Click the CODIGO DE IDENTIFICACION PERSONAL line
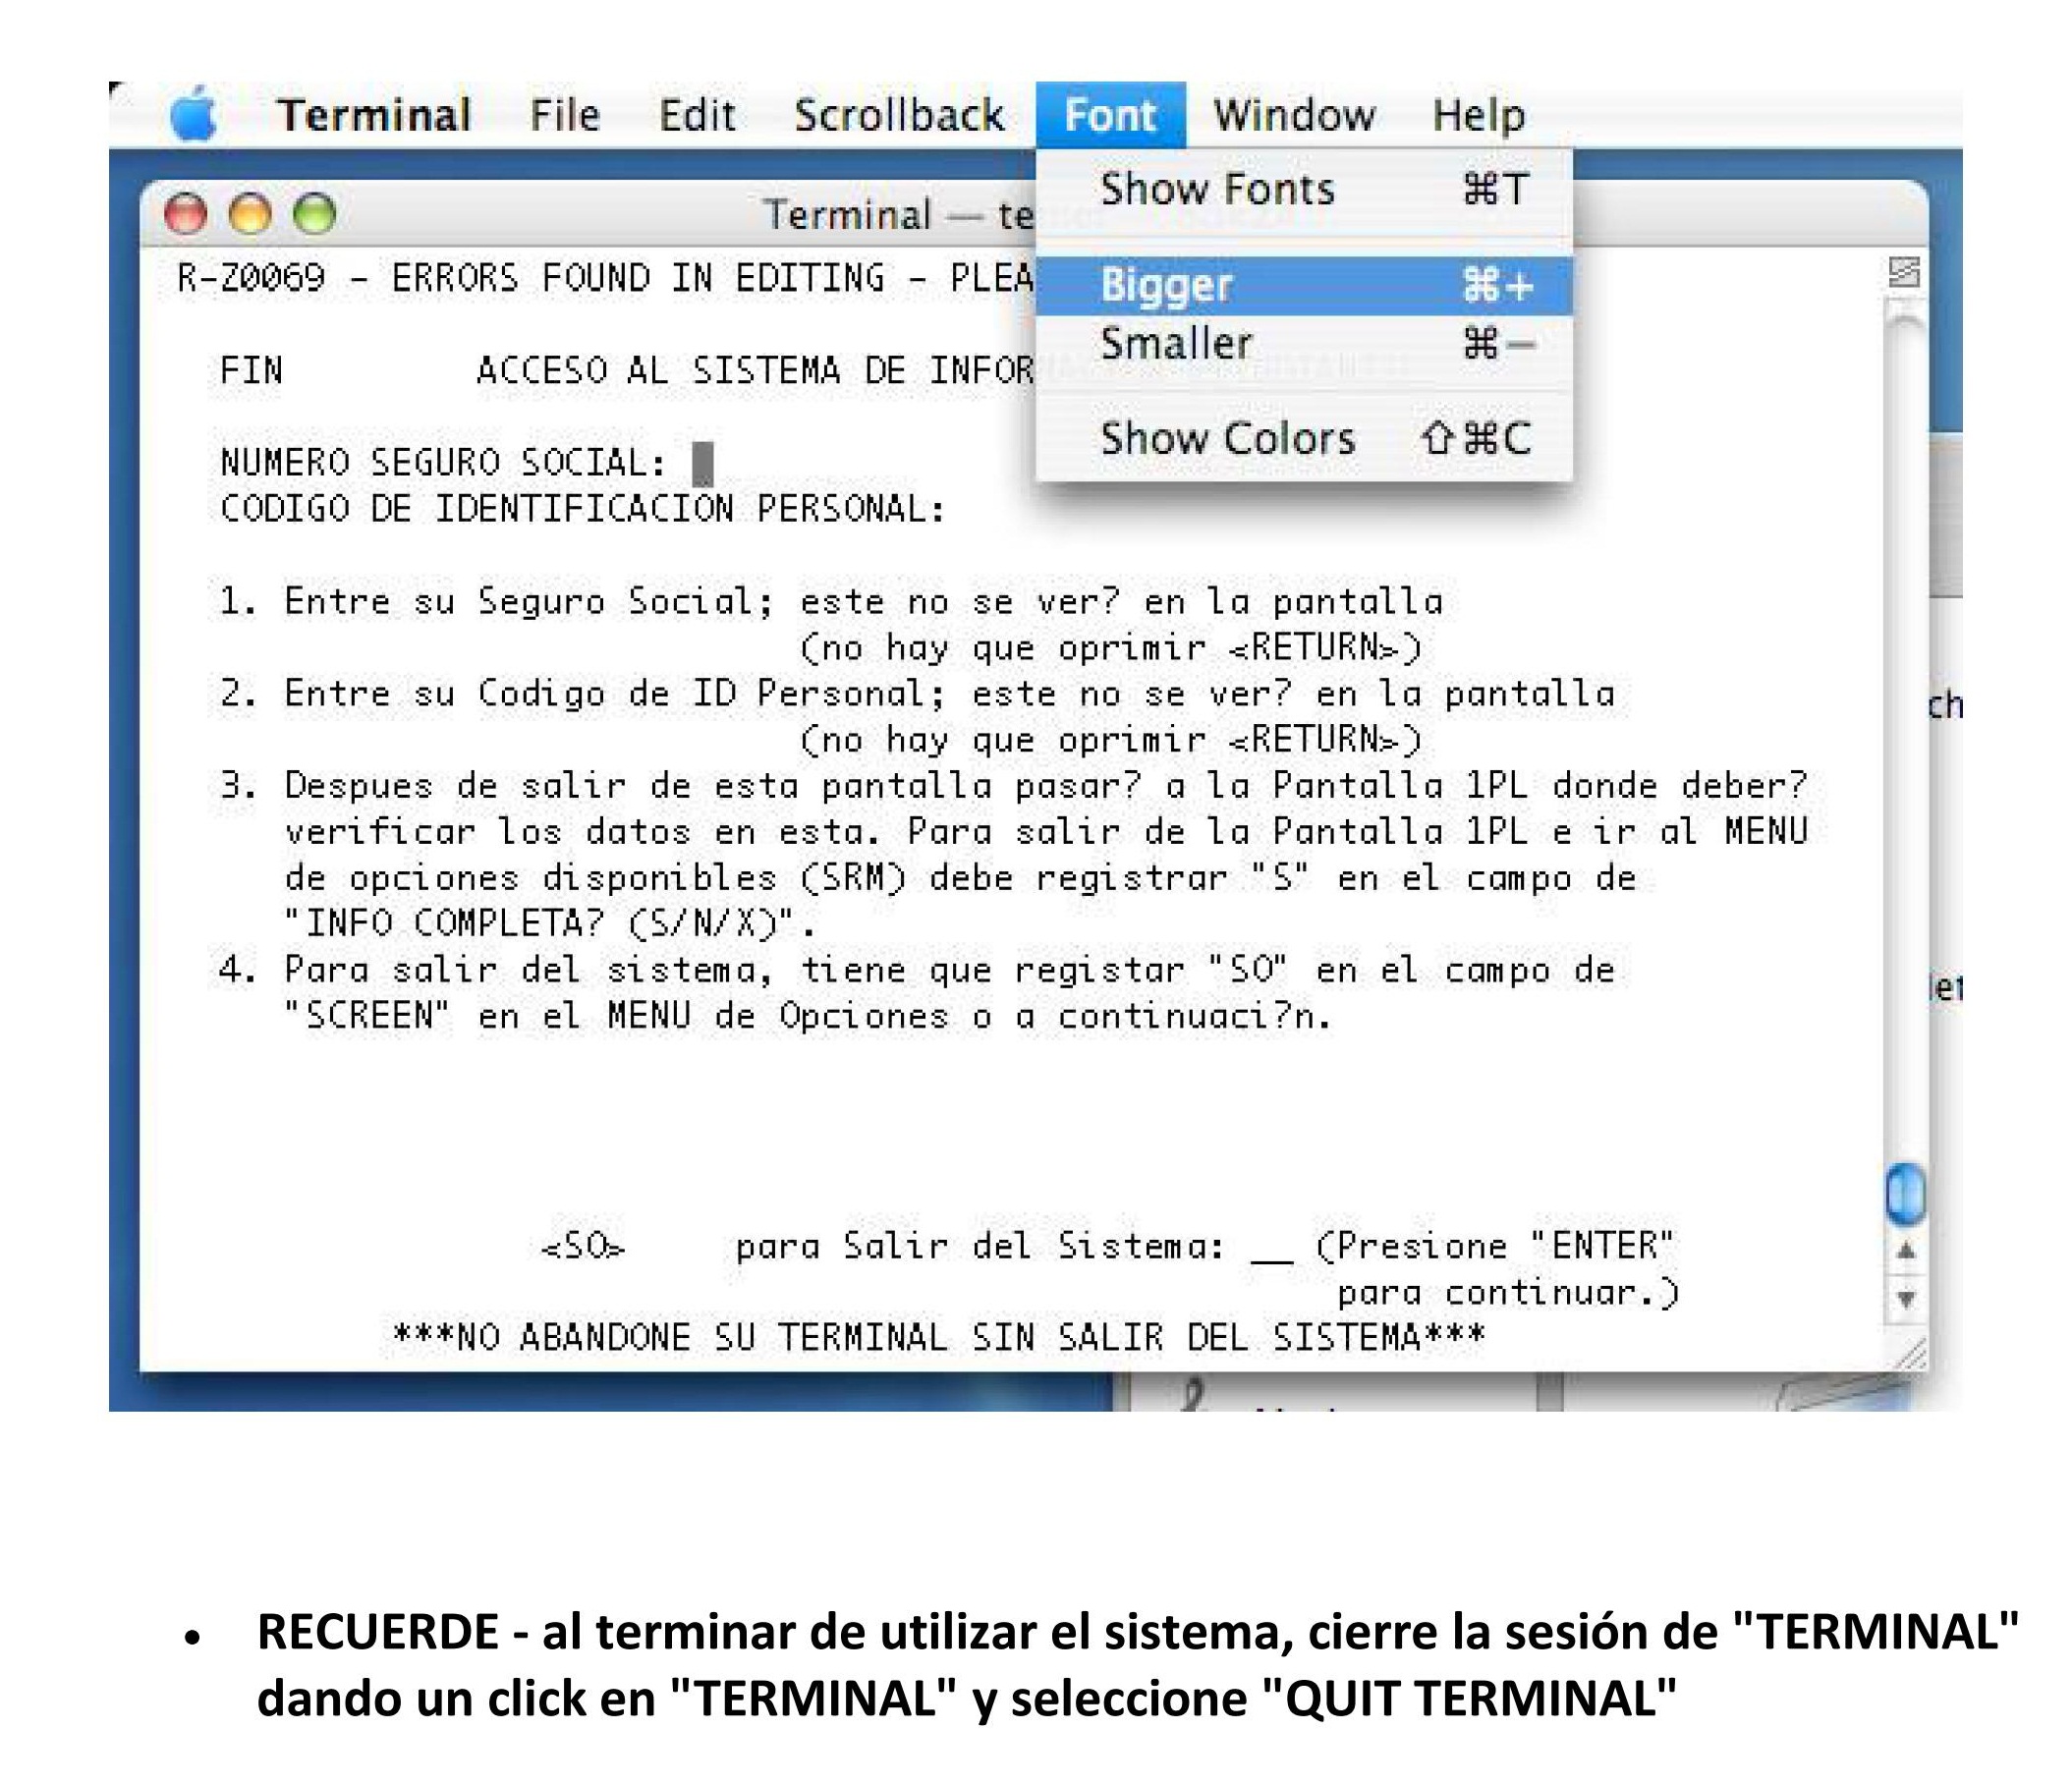 (582, 509)
